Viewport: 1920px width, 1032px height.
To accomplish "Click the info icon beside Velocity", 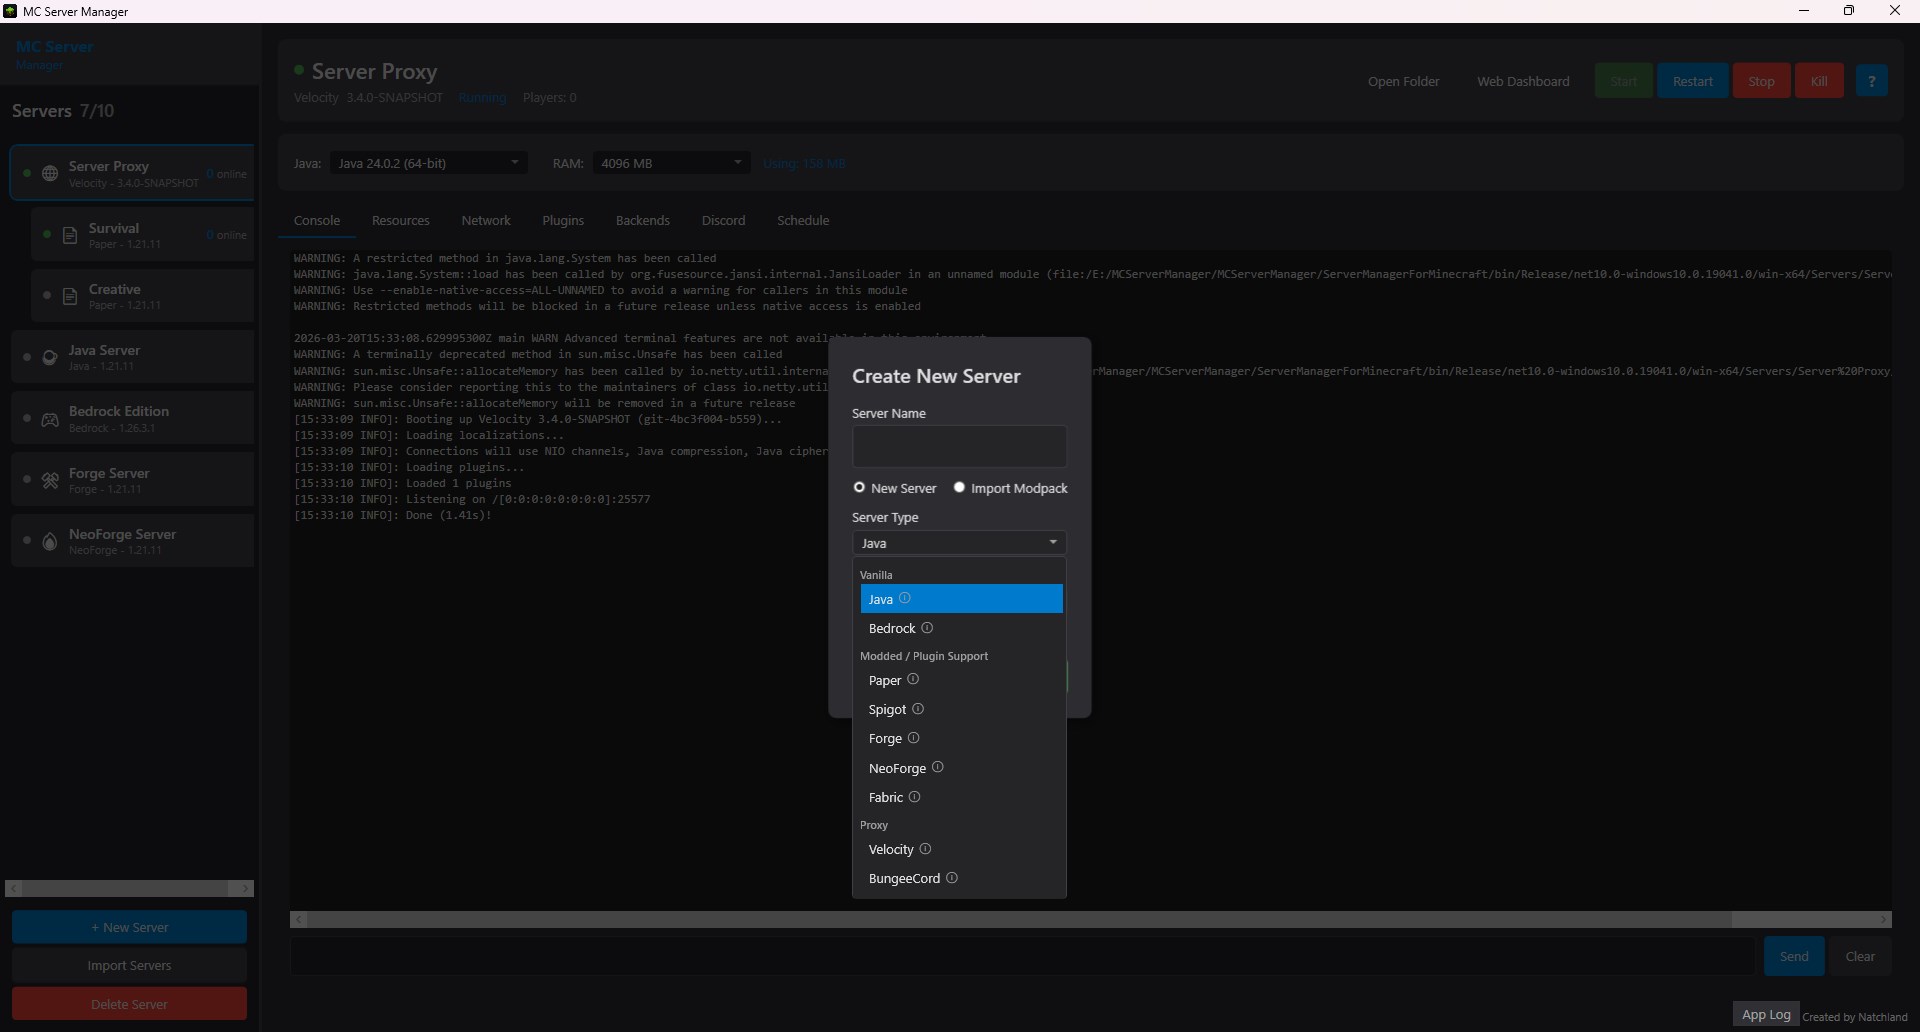I will (x=925, y=849).
